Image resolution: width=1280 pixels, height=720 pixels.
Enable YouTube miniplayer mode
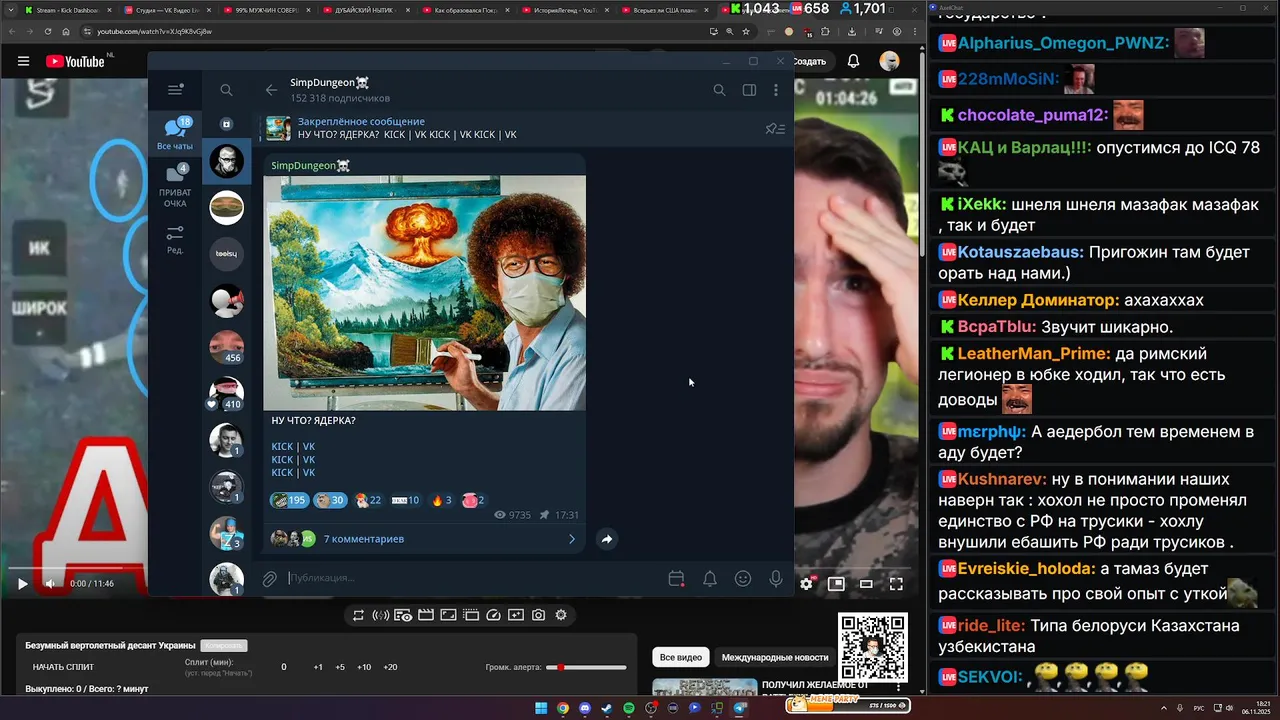pos(836,584)
